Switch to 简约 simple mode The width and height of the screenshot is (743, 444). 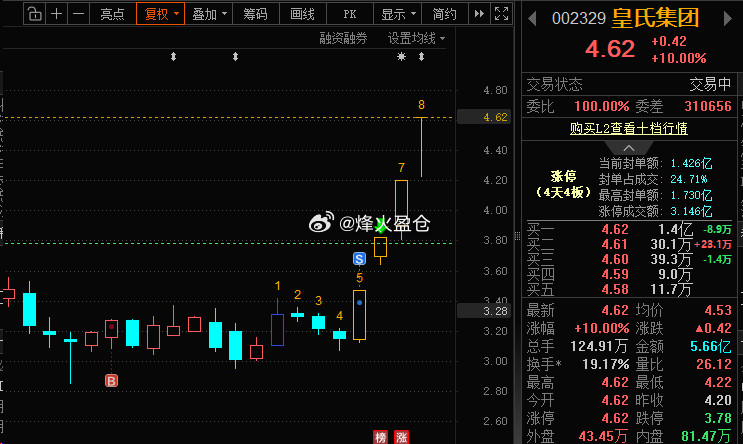point(444,14)
